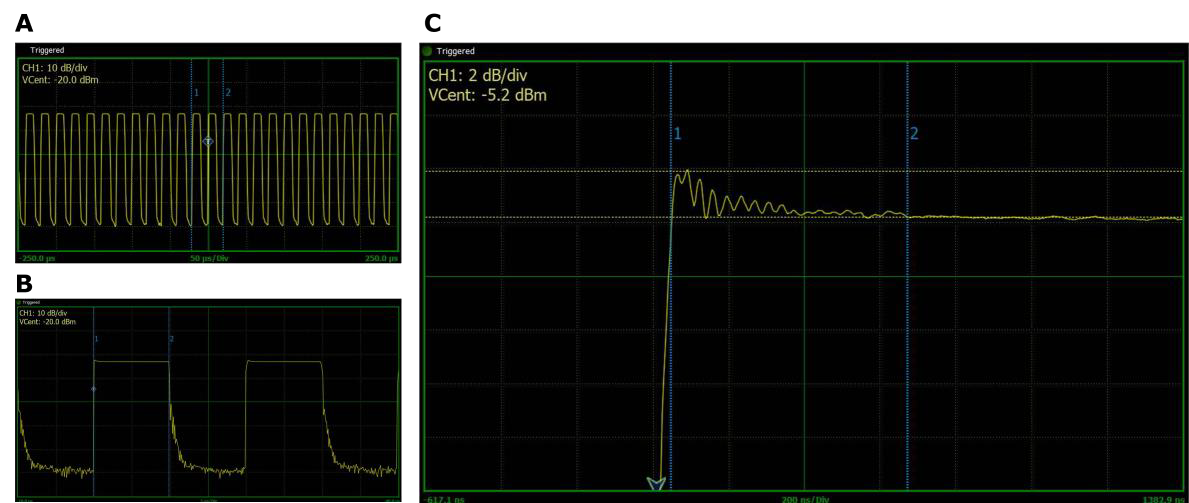Click the diamond trigger marker in top-left plot
The width and height of the screenshot is (1189, 503).
coord(208,142)
